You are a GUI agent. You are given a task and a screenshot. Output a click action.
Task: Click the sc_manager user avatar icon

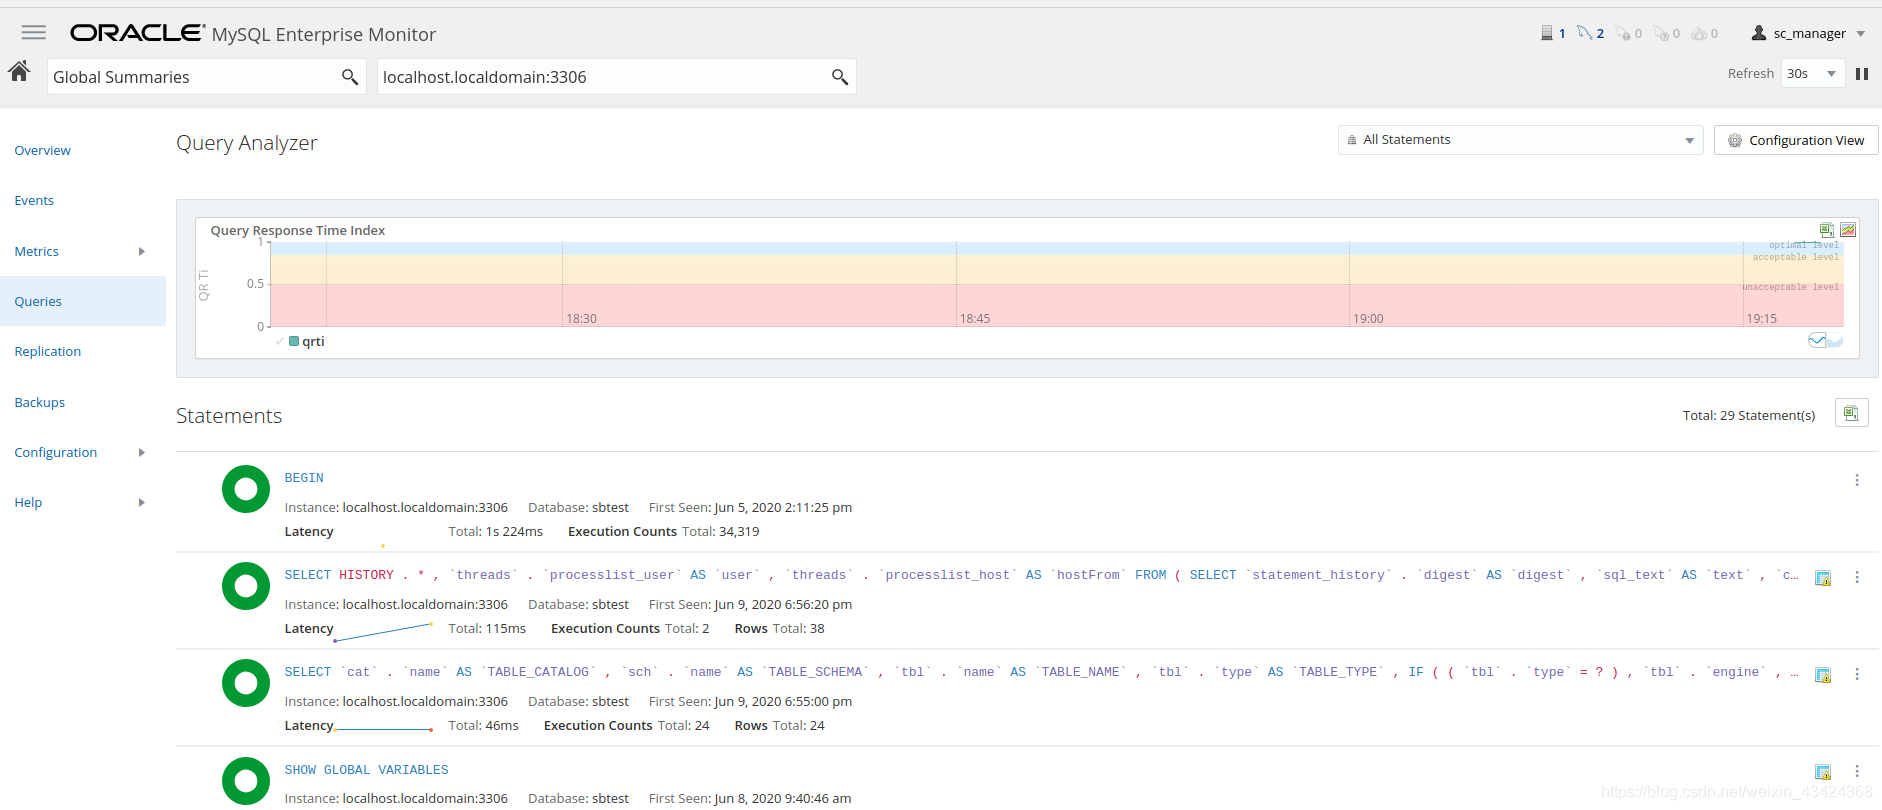[x=1759, y=33]
